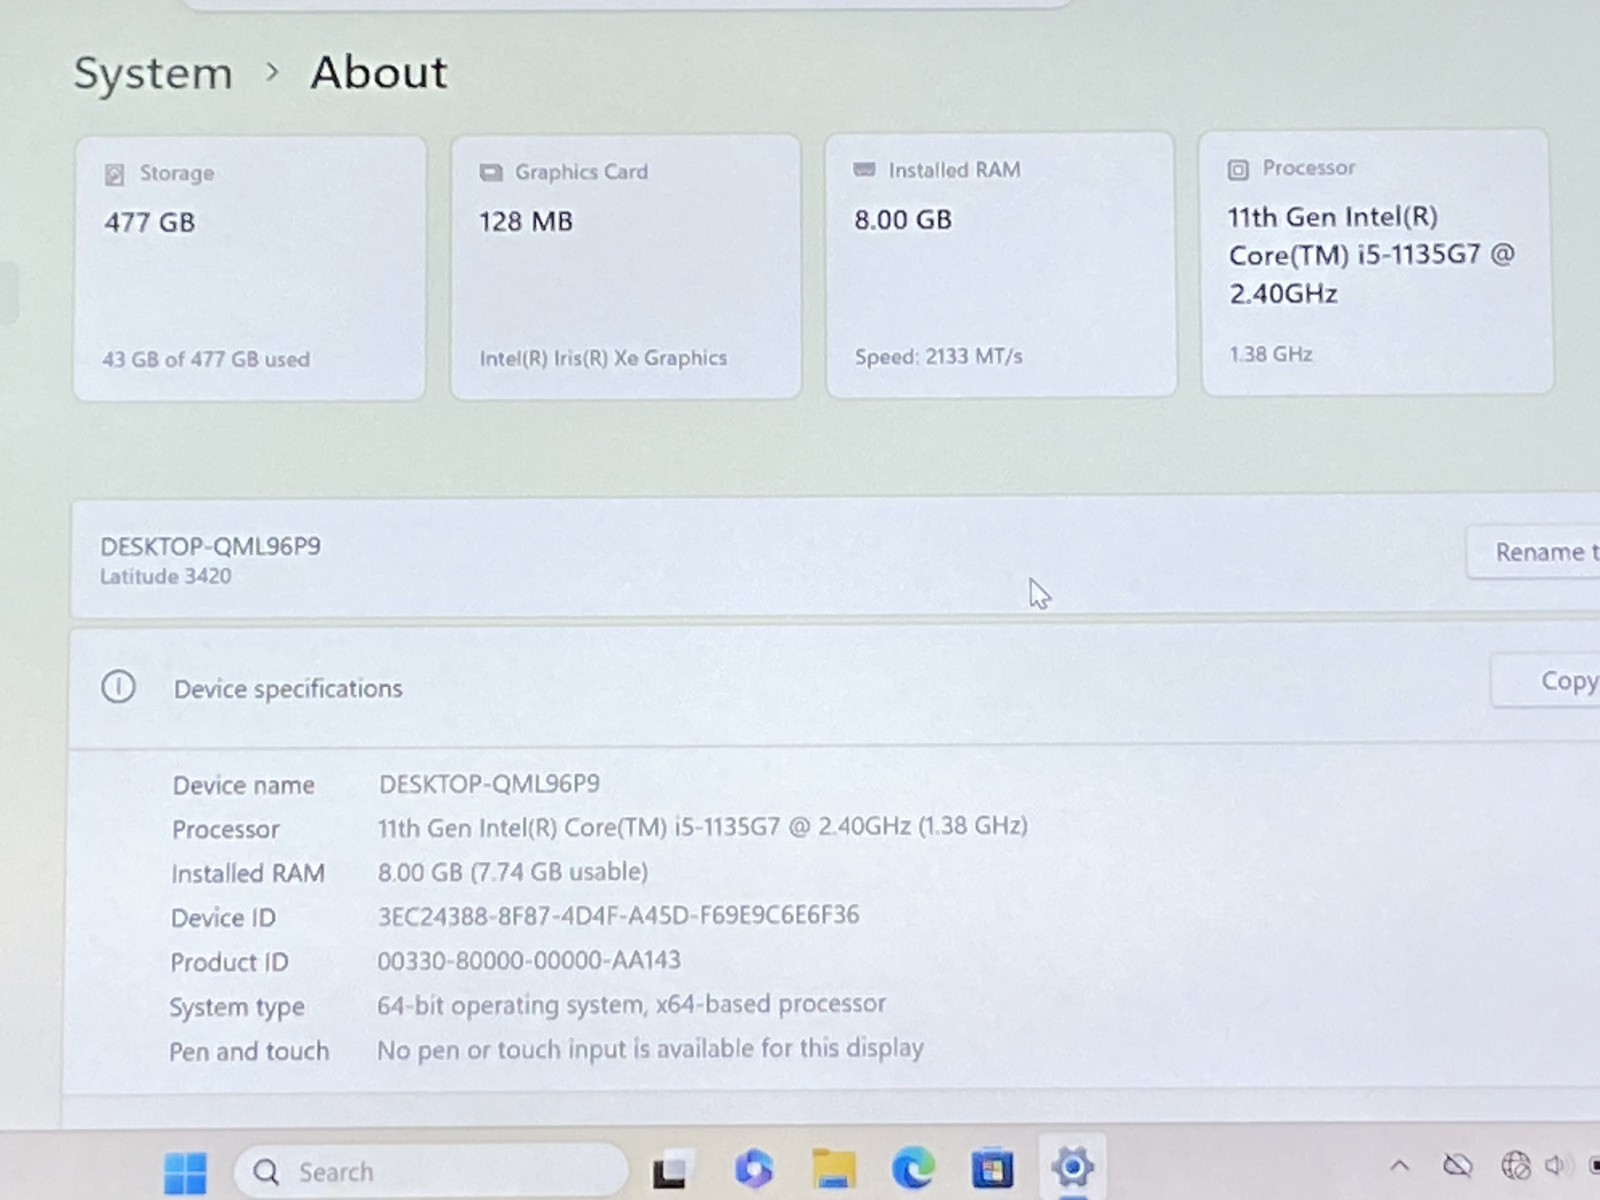Image resolution: width=1600 pixels, height=1200 pixels.
Task: Click the 'Product ID' label
Action: tap(229, 962)
